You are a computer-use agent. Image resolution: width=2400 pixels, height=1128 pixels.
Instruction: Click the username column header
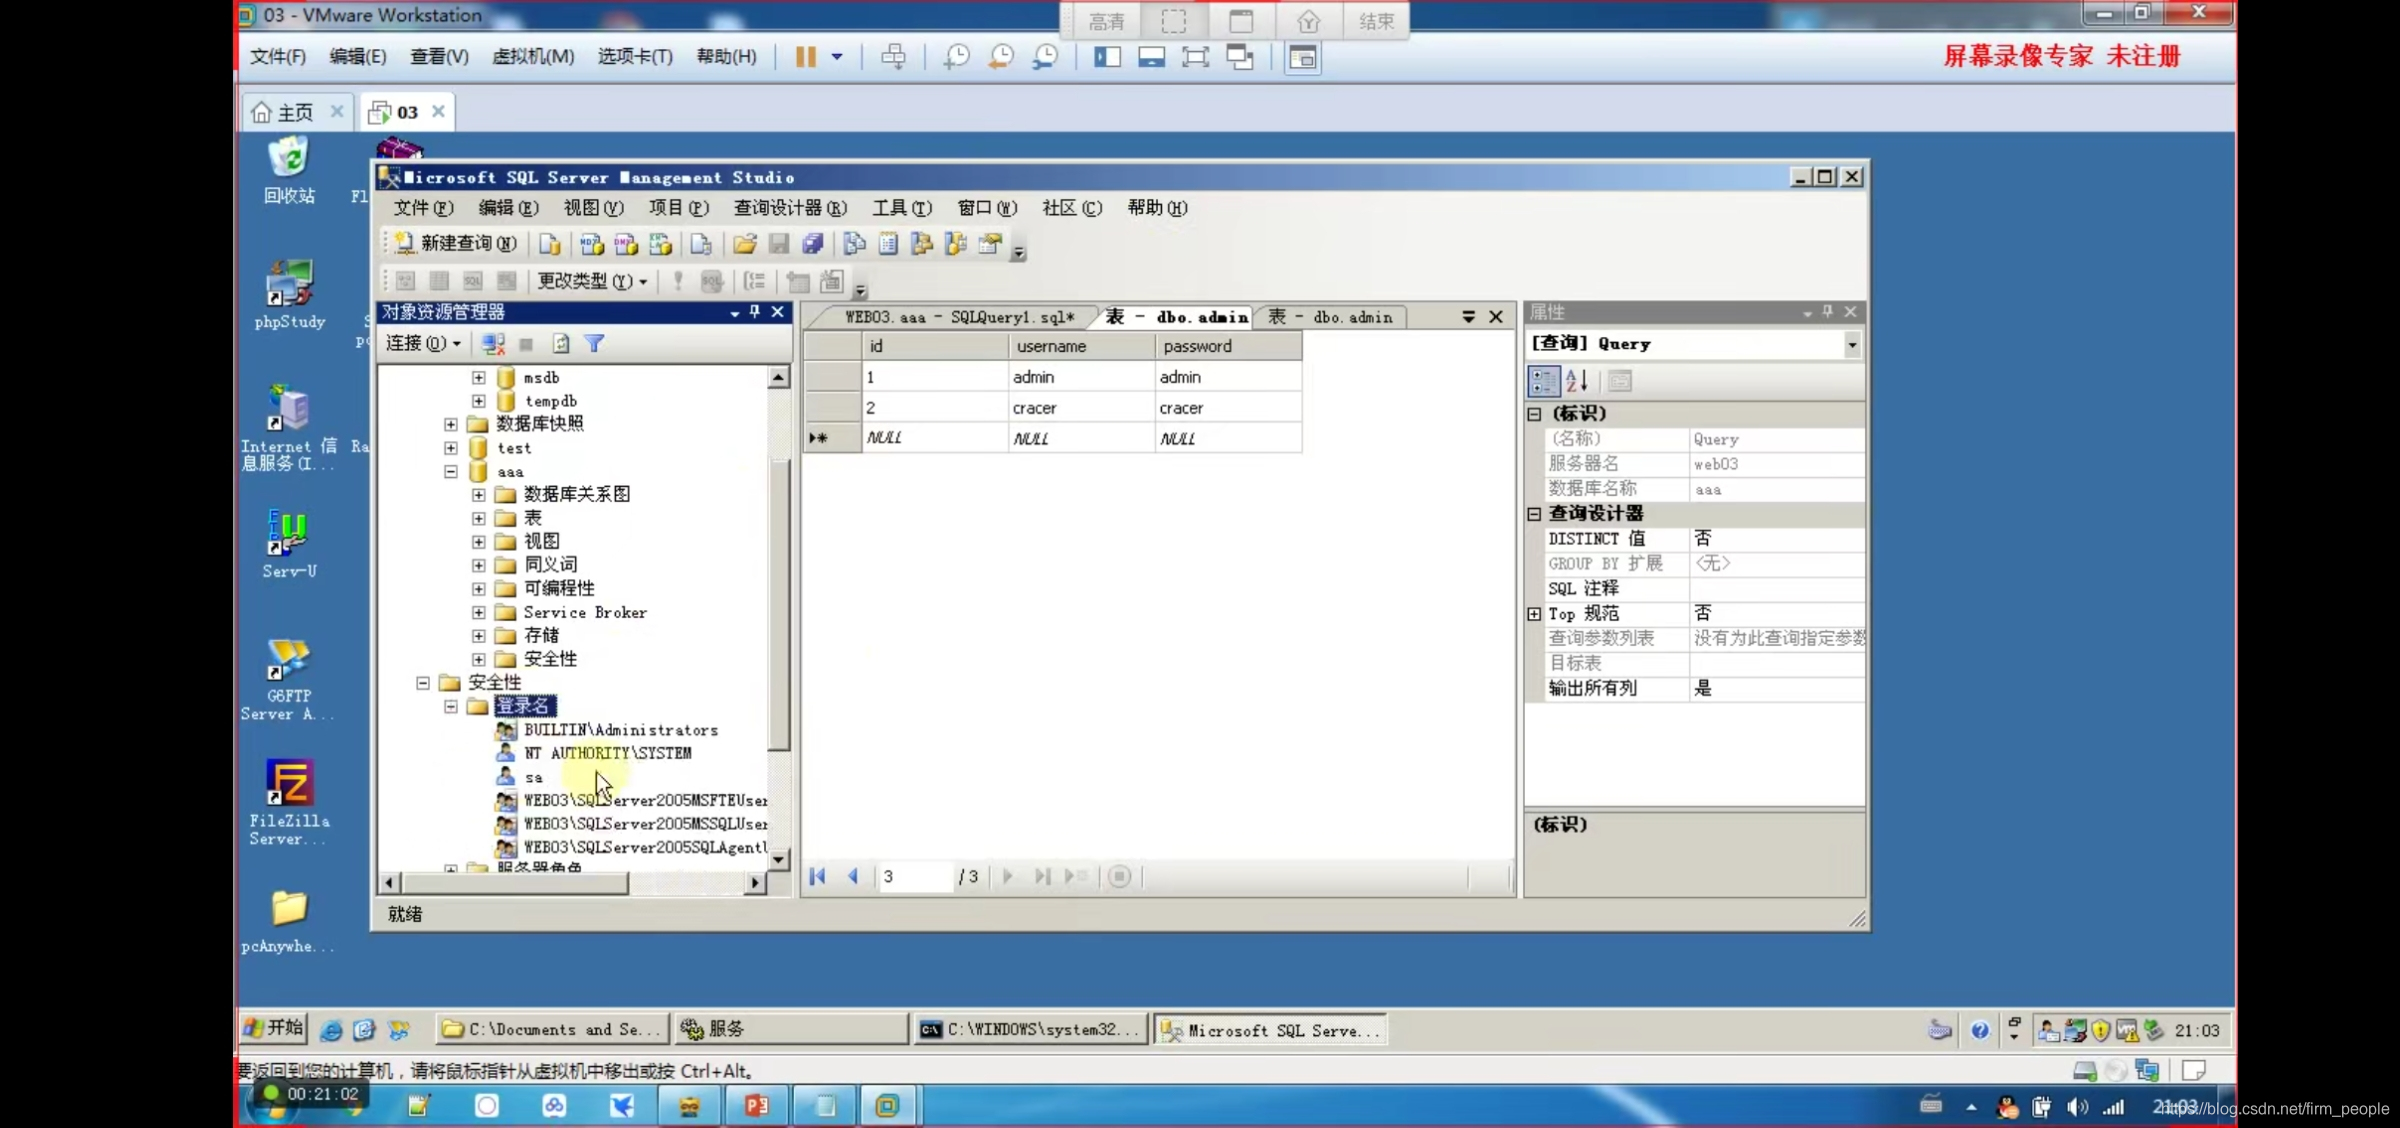(x=1081, y=346)
